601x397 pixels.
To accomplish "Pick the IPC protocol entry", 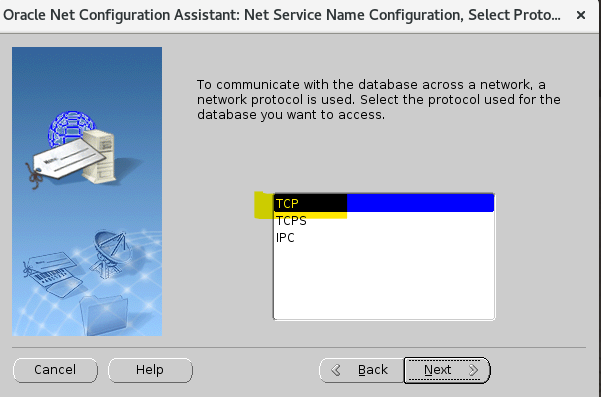I will click(384, 238).
